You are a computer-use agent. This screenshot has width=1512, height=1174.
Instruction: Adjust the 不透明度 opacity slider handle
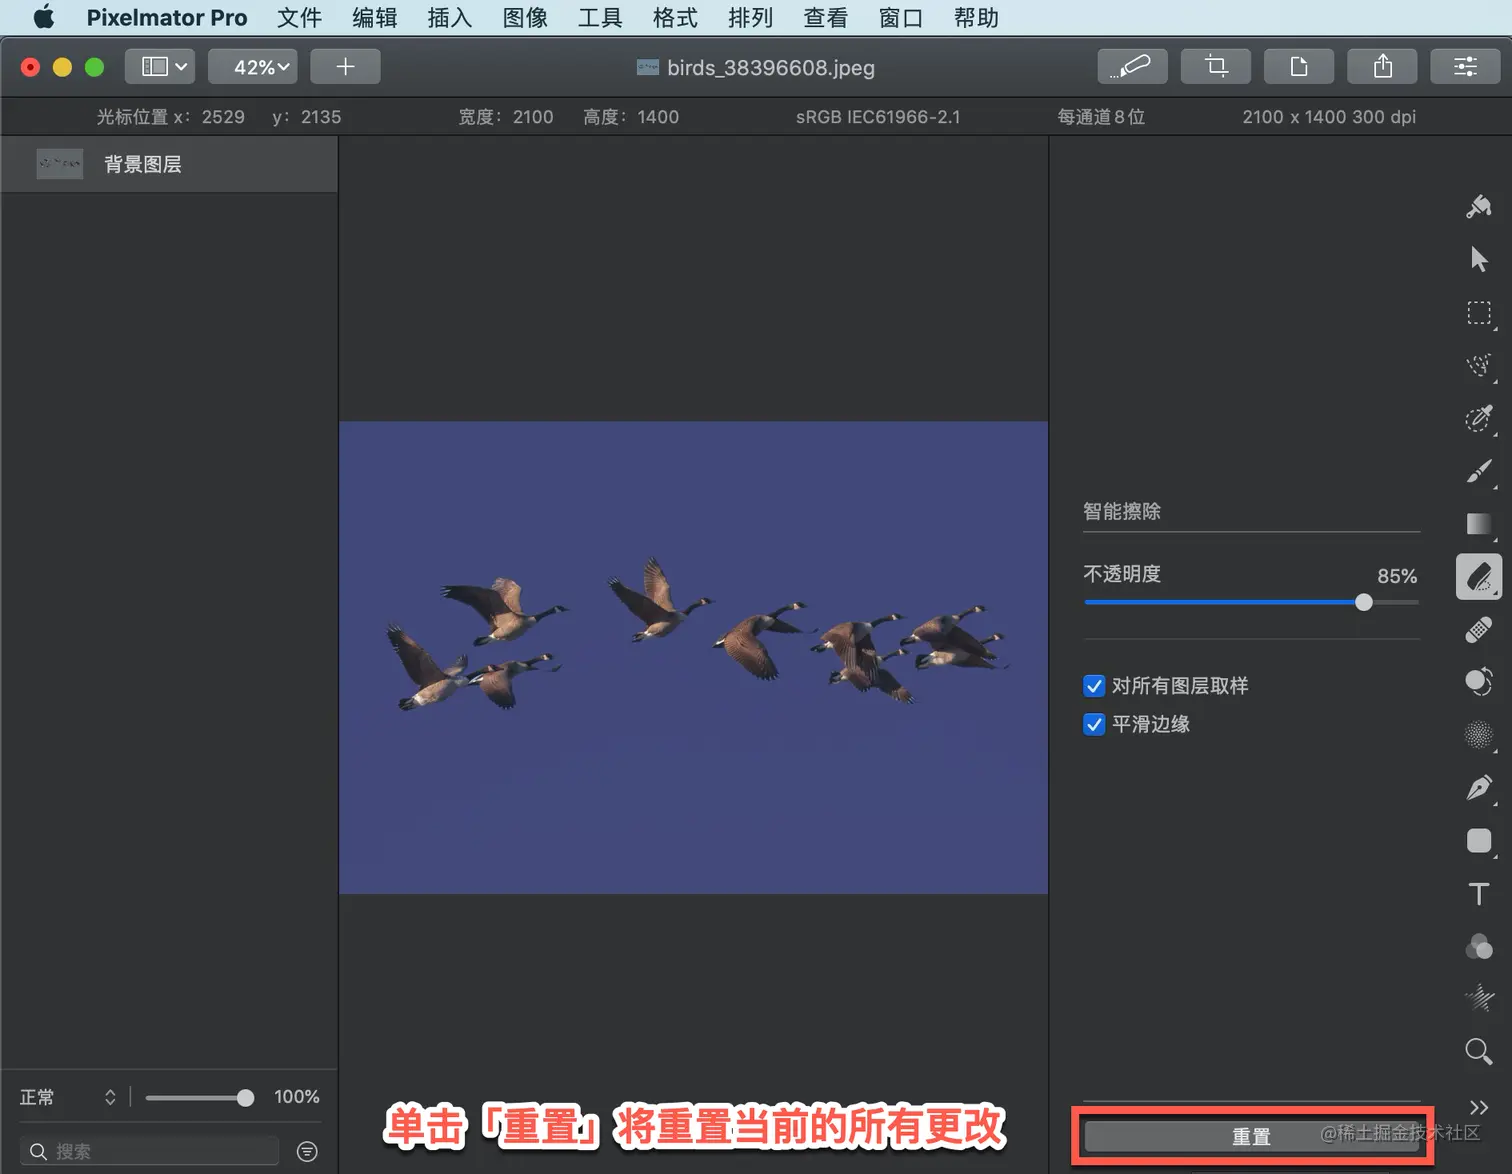point(1364,602)
